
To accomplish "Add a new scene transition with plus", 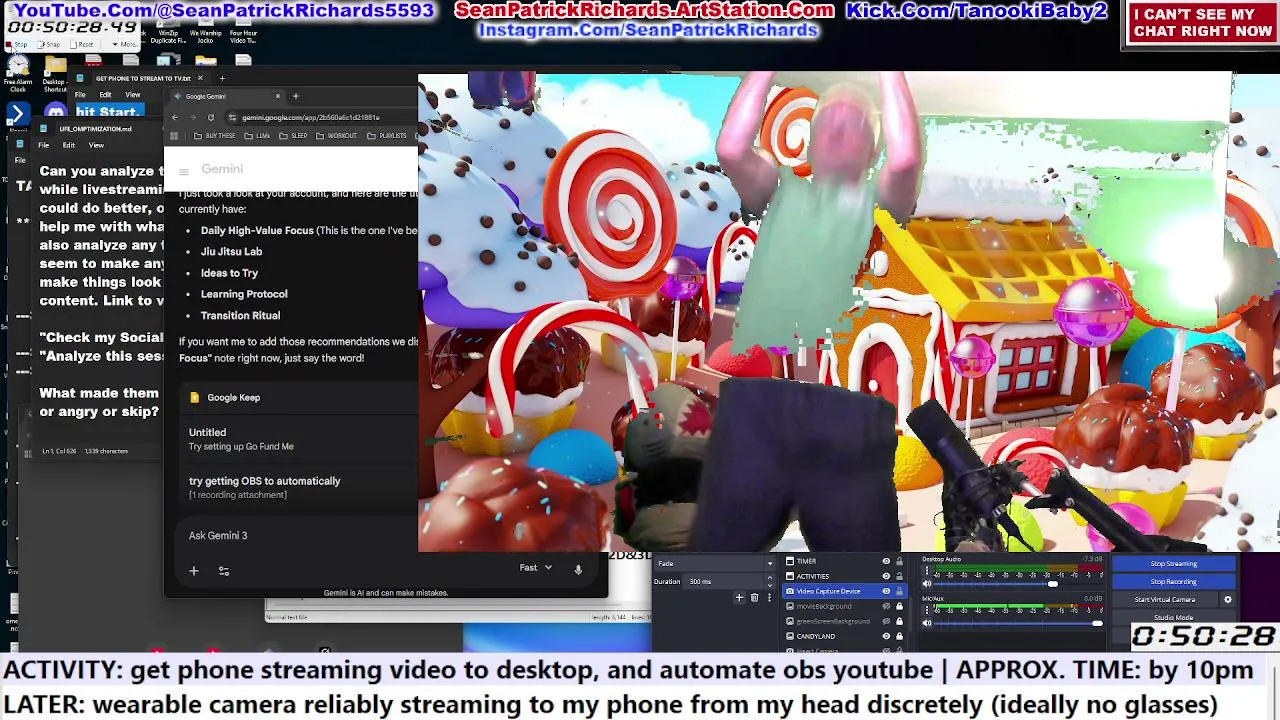I will pyautogui.click(x=739, y=598).
